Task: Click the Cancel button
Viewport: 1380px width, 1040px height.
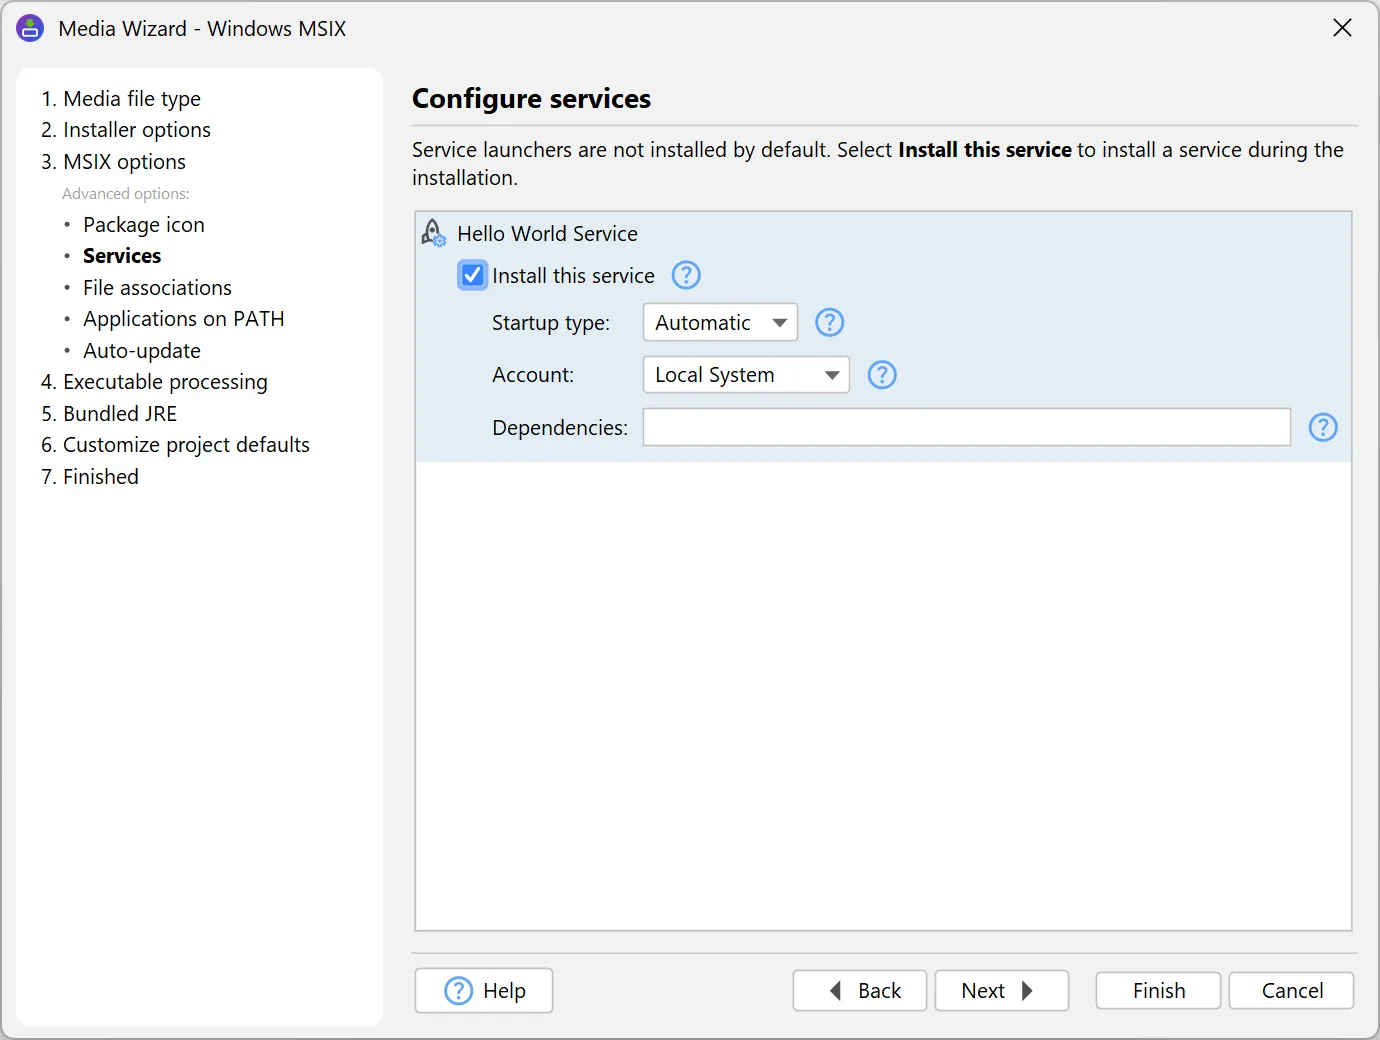Action: tap(1291, 991)
